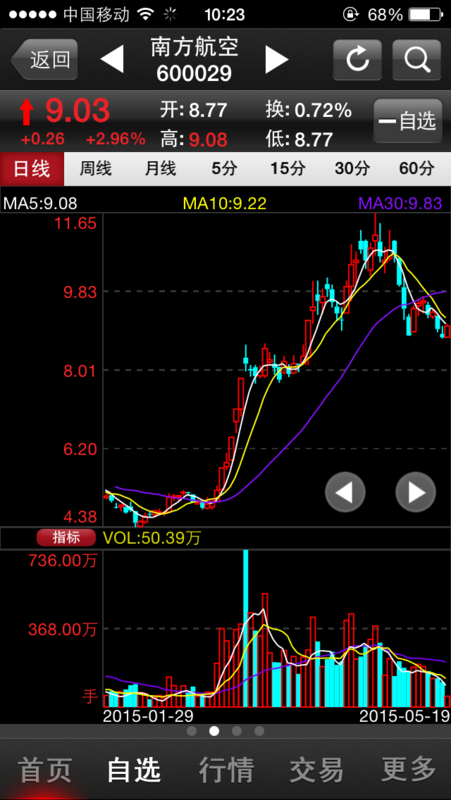The image size is (451, 800).
Task: Go to next stock with right triangle
Action: [277, 59]
